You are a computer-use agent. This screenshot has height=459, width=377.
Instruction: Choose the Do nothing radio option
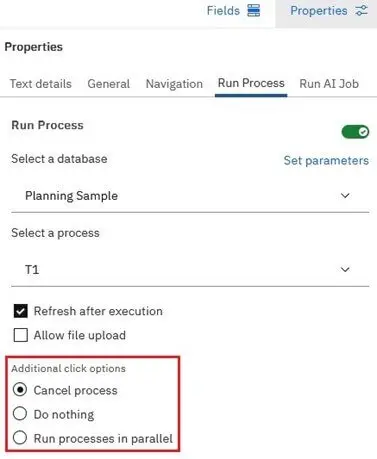pyautogui.click(x=20, y=414)
